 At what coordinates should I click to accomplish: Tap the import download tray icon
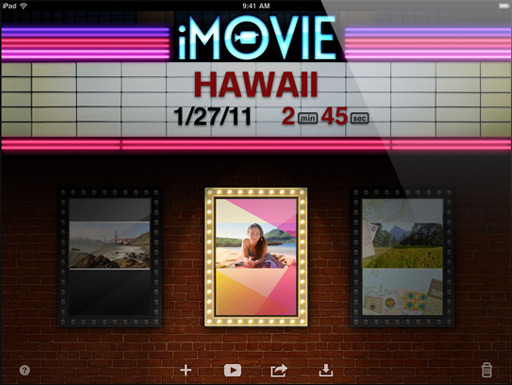[326, 370]
